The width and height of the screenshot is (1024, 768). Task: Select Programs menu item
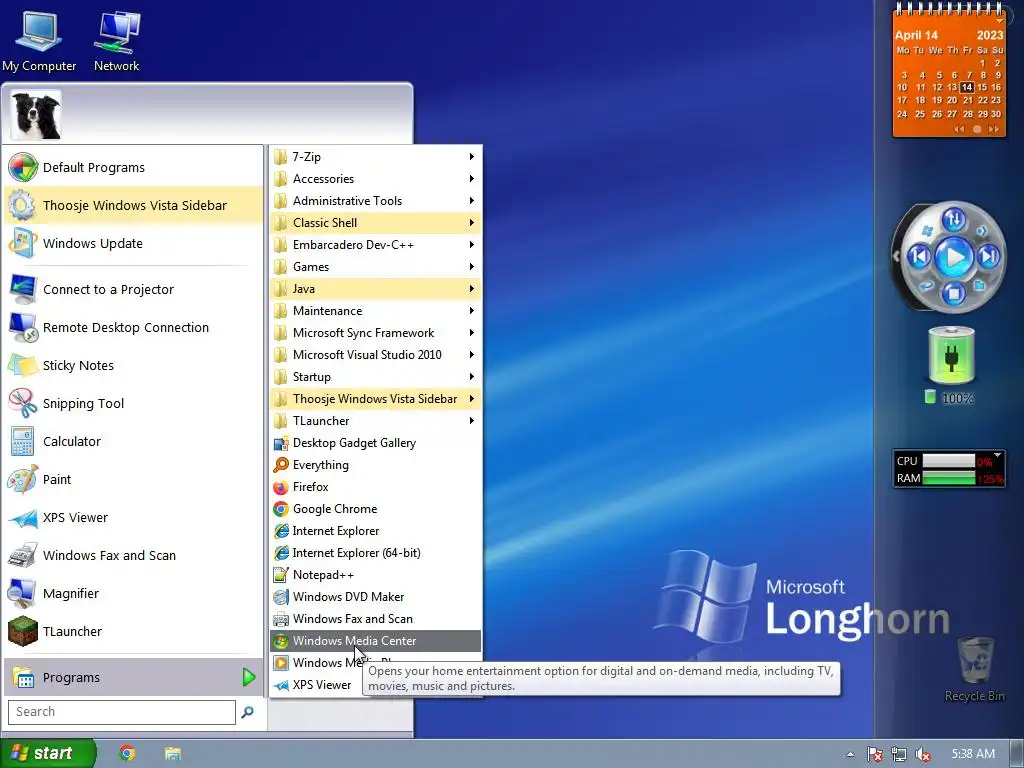click(x=133, y=677)
